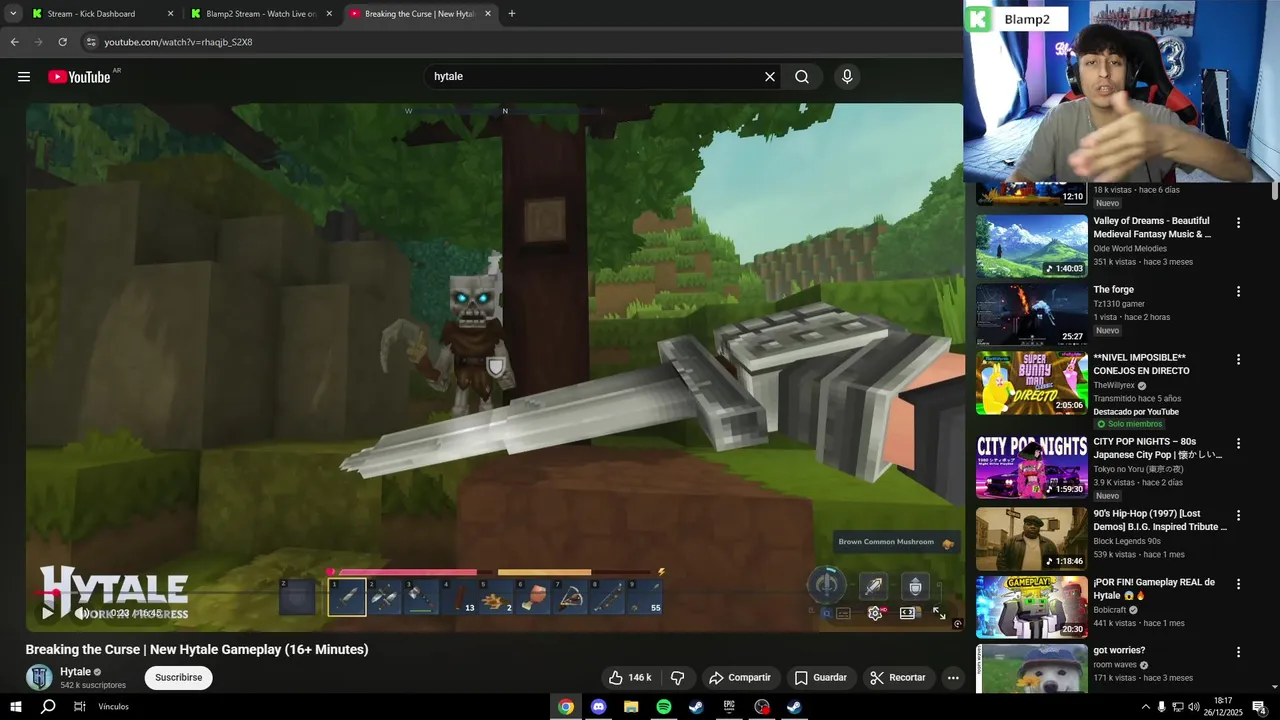The height and width of the screenshot is (720, 1280).
Task: Toggle theater mode on the player
Action: pyautogui.click(x=907, y=613)
